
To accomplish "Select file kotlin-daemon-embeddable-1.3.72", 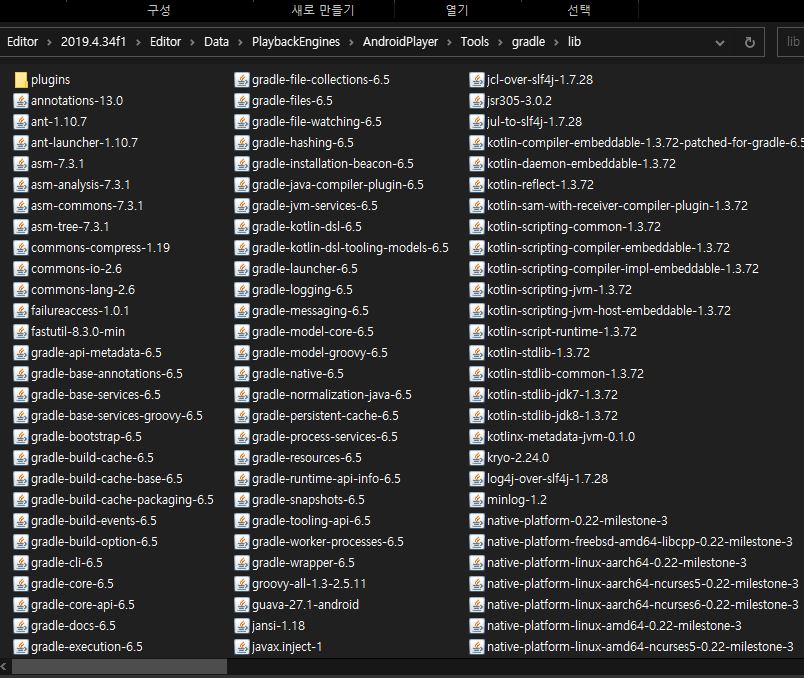I will click(573, 164).
